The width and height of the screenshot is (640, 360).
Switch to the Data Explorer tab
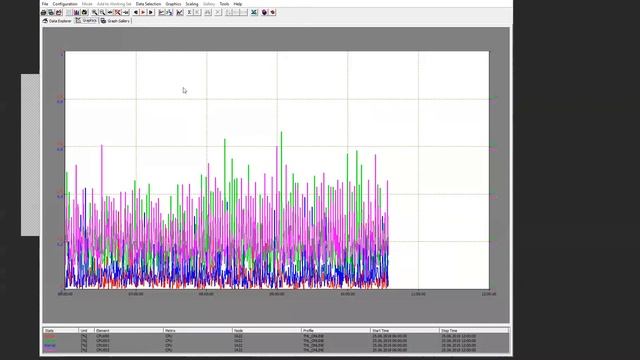coord(57,21)
